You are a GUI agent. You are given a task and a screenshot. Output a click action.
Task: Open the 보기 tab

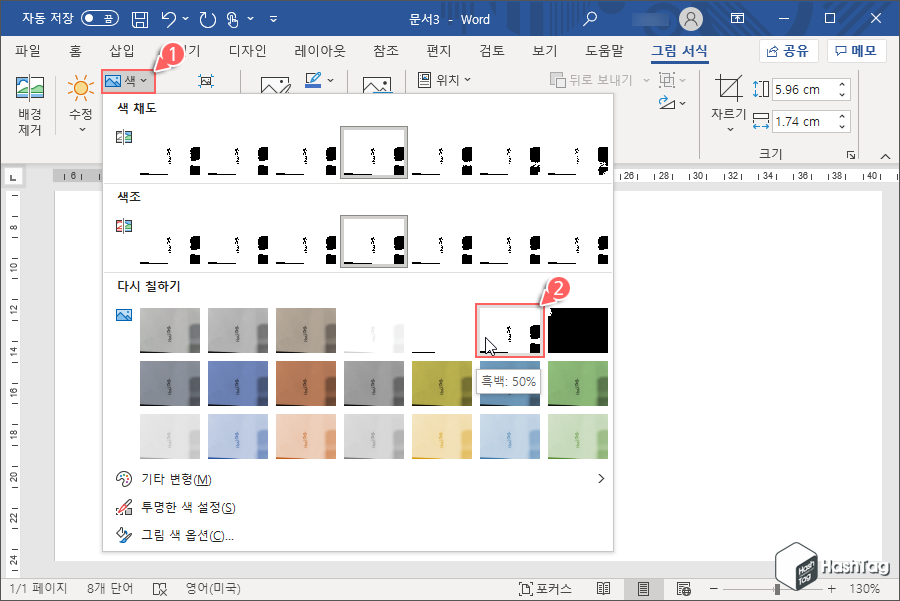coord(545,51)
